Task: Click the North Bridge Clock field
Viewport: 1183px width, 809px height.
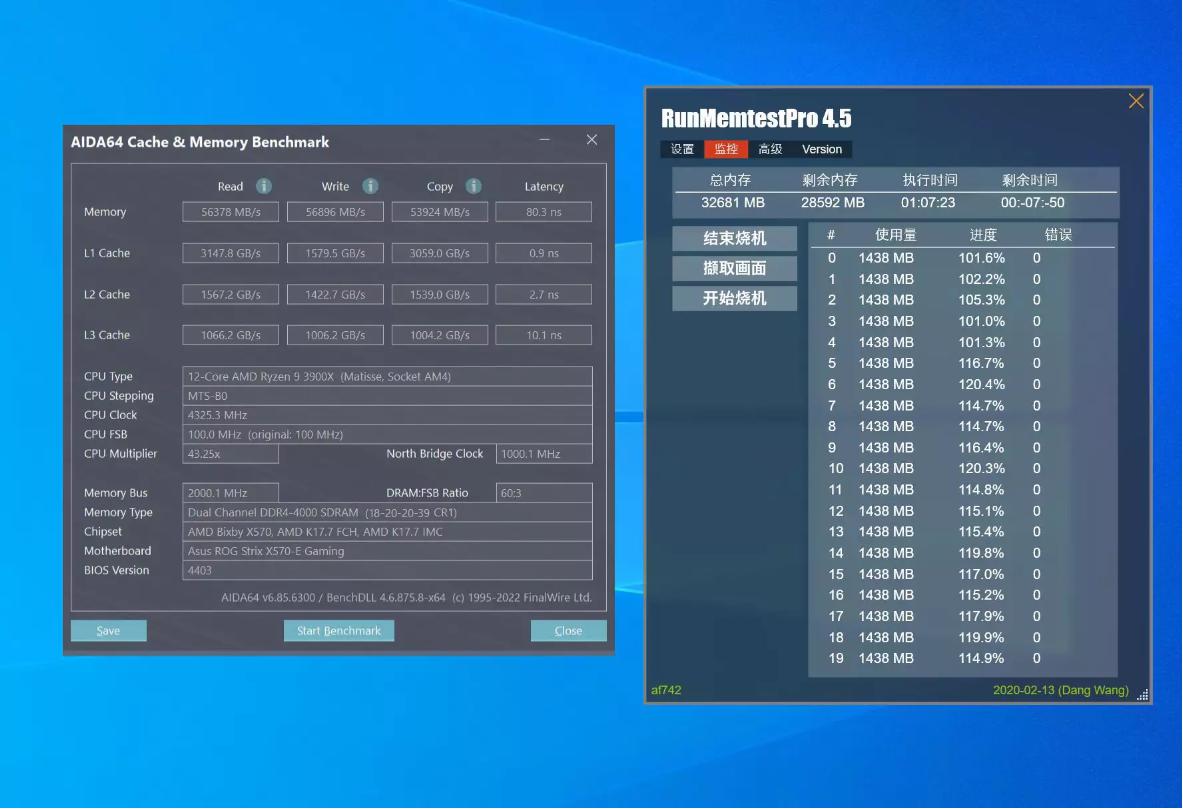Action: [545, 453]
